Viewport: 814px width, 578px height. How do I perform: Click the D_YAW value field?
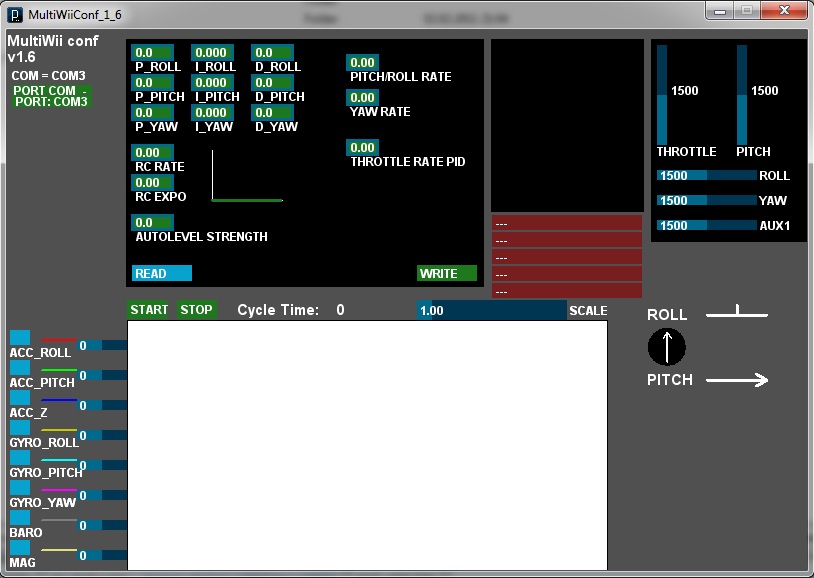pos(273,113)
